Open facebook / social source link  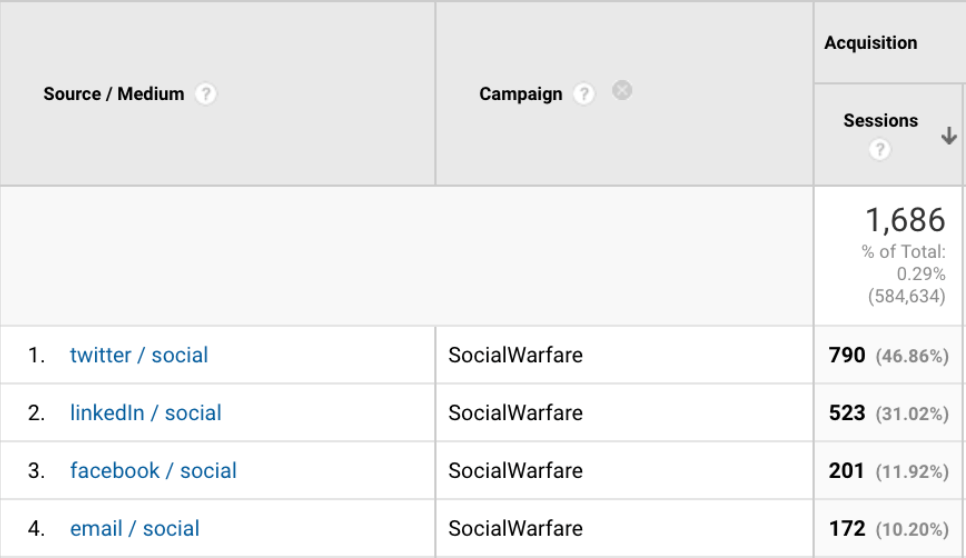(153, 471)
